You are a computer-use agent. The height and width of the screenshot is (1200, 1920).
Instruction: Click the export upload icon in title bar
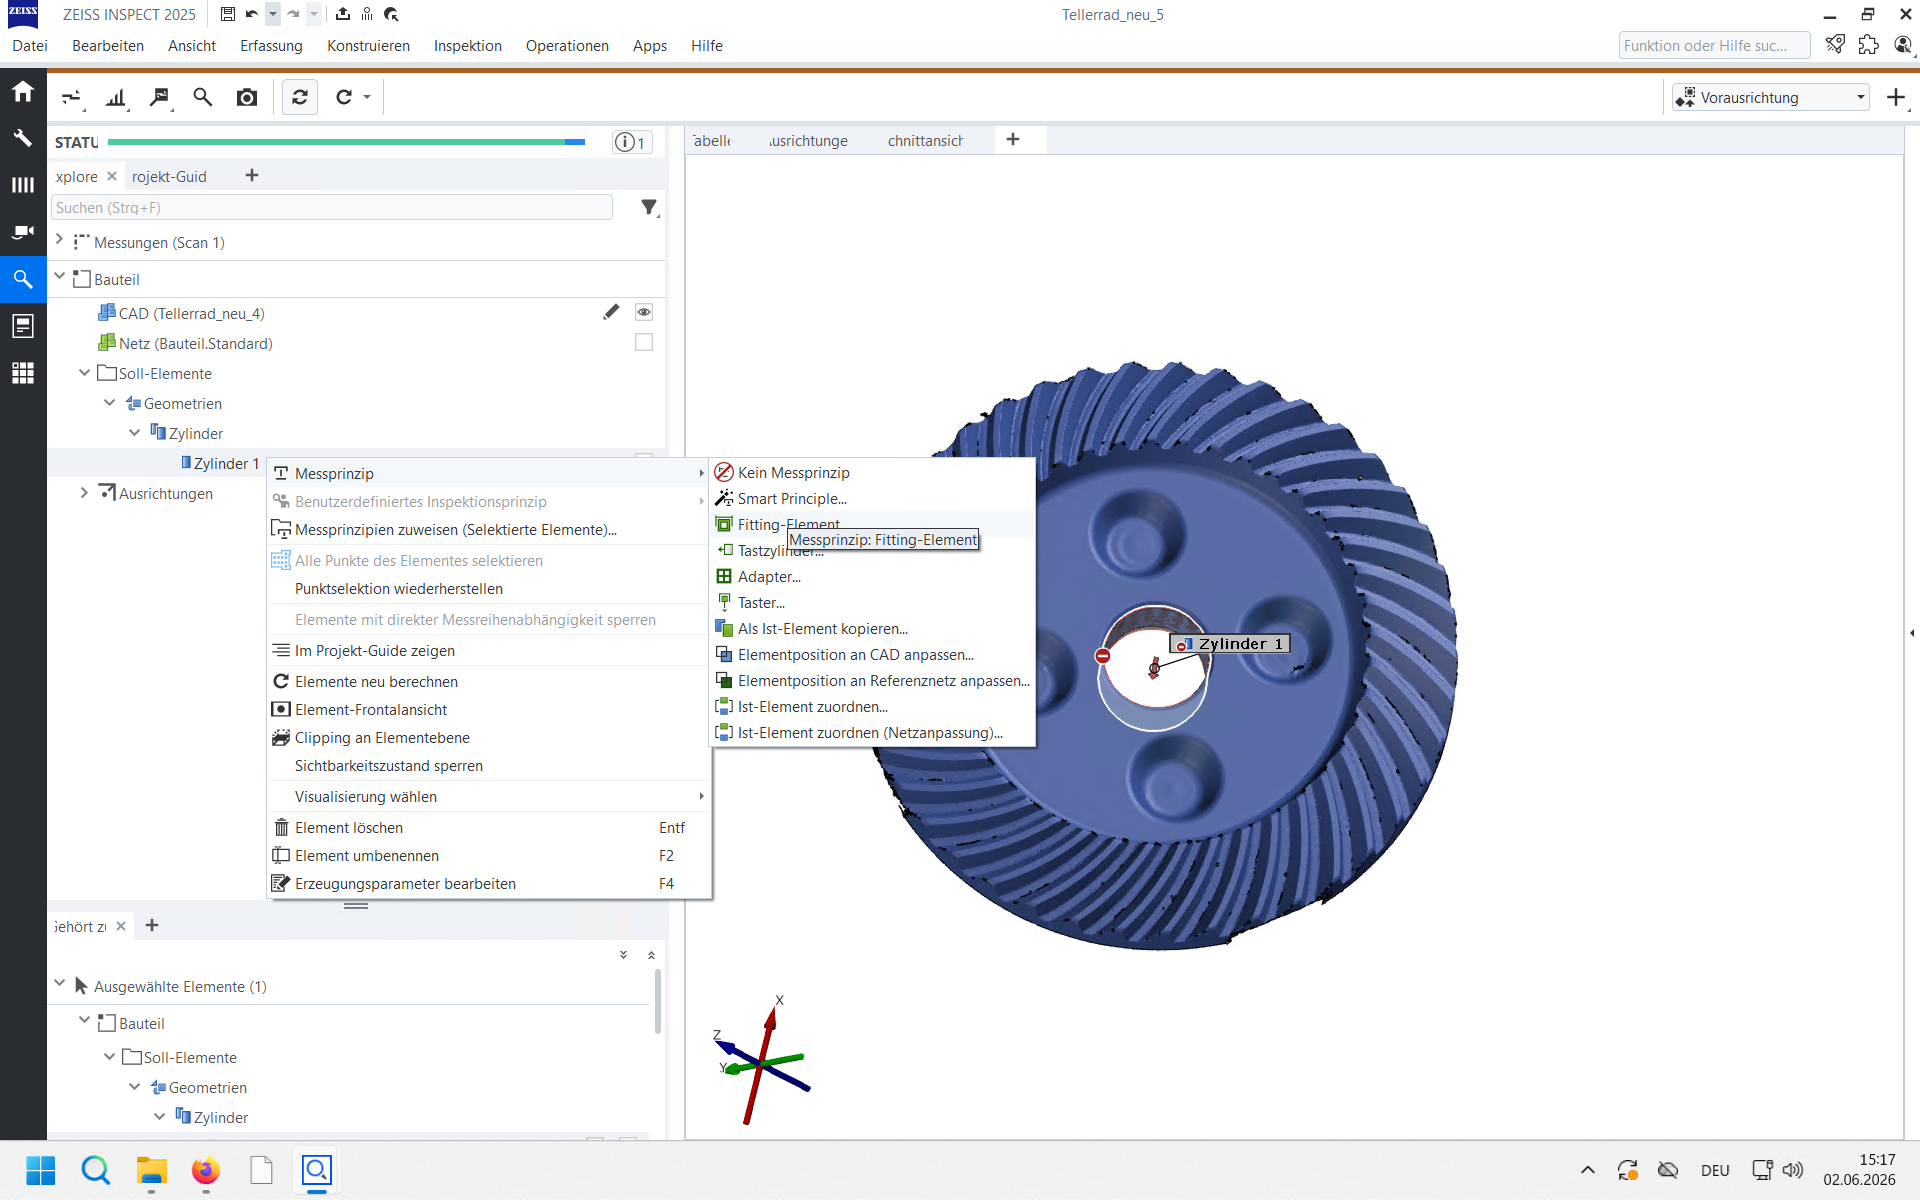pyautogui.click(x=343, y=14)
